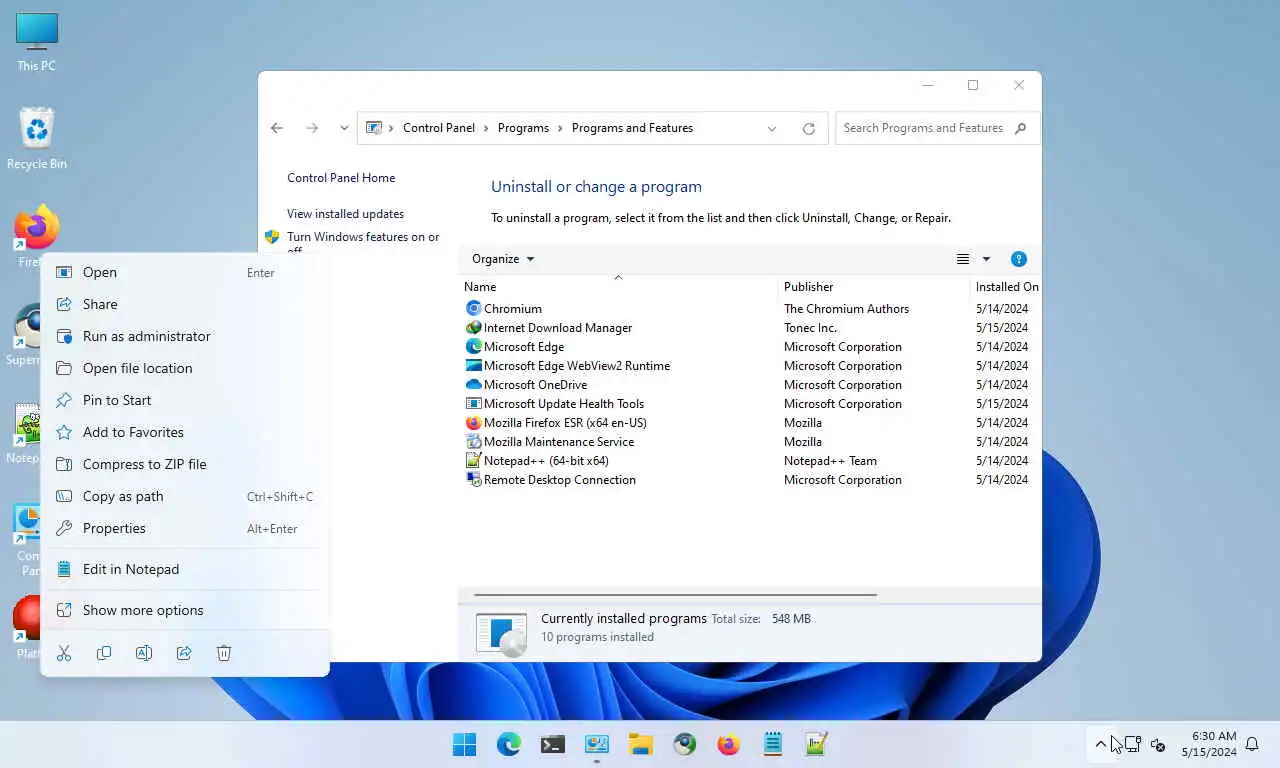Click the Cut icon in context menu
1280x768 pixels.
tap(64, 653)
